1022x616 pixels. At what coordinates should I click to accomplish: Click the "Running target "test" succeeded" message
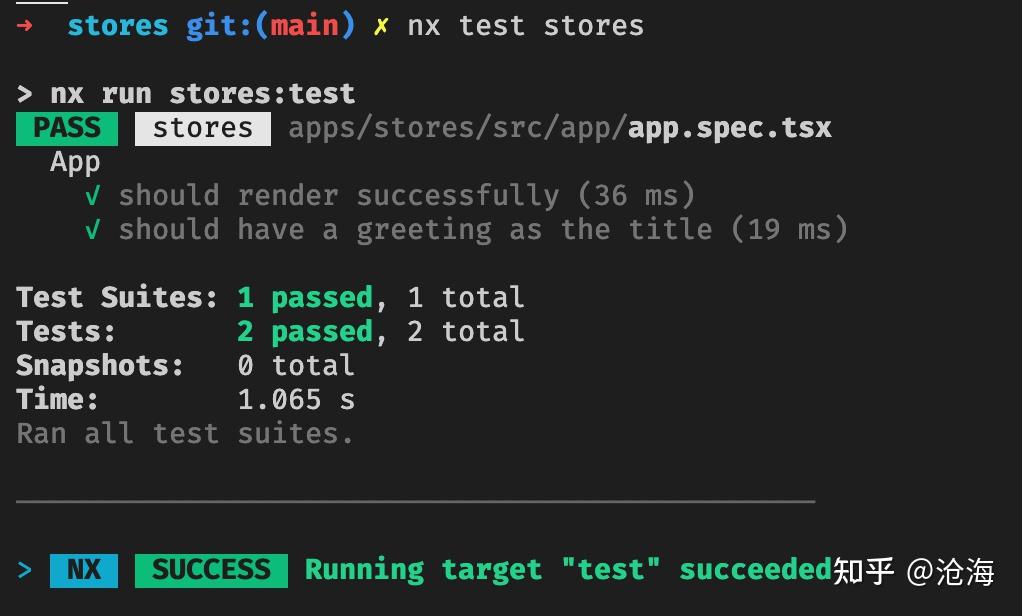click(568, 570)
